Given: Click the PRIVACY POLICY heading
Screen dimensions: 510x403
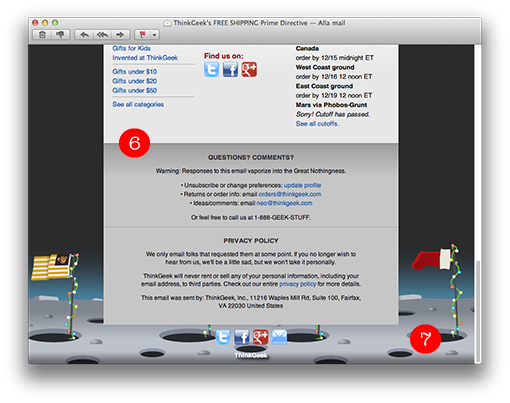Looking at the screenshot, I should tap(251, 240).
